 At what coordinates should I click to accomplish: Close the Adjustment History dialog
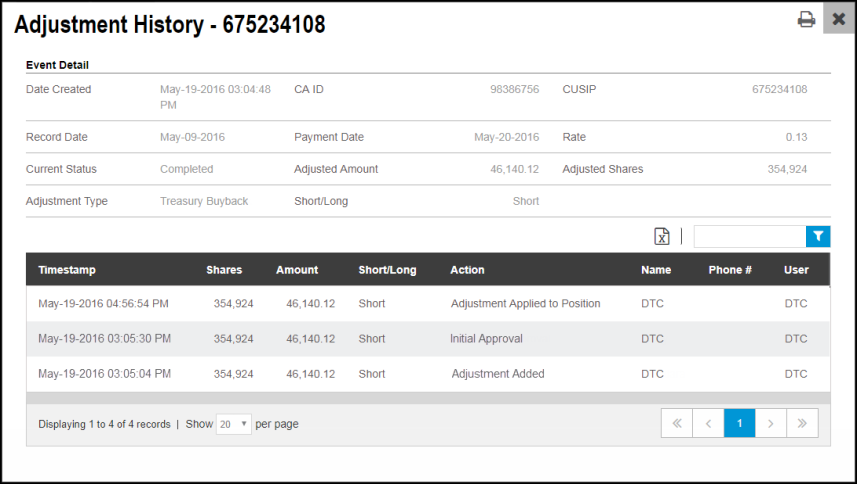(838, 19)
